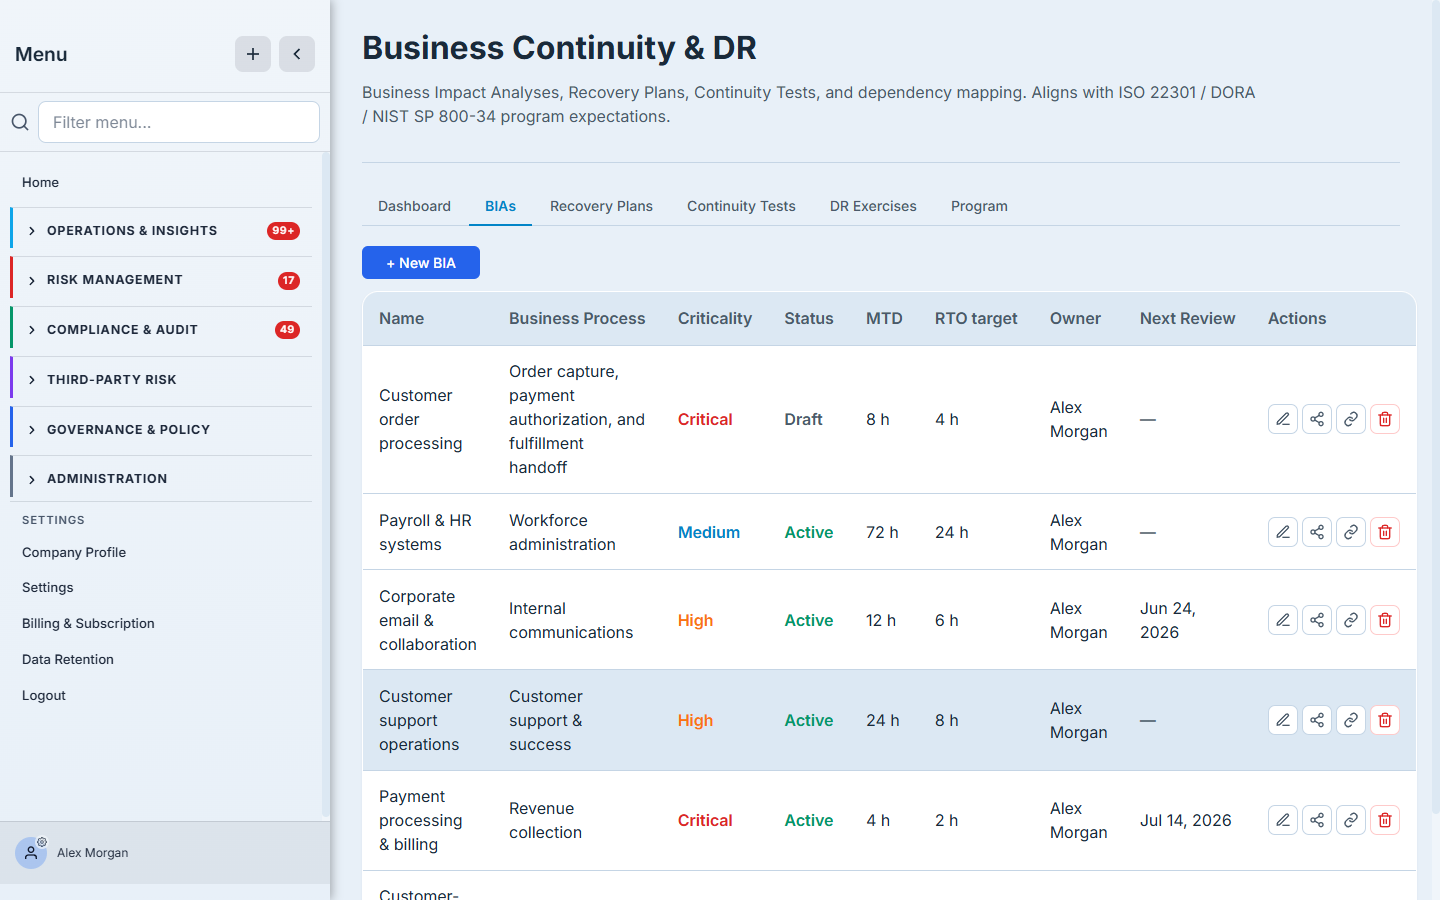This screenshot has height=900, width=1440.
Task: Click the RTO target column header
Action: (x=976, y=318)
